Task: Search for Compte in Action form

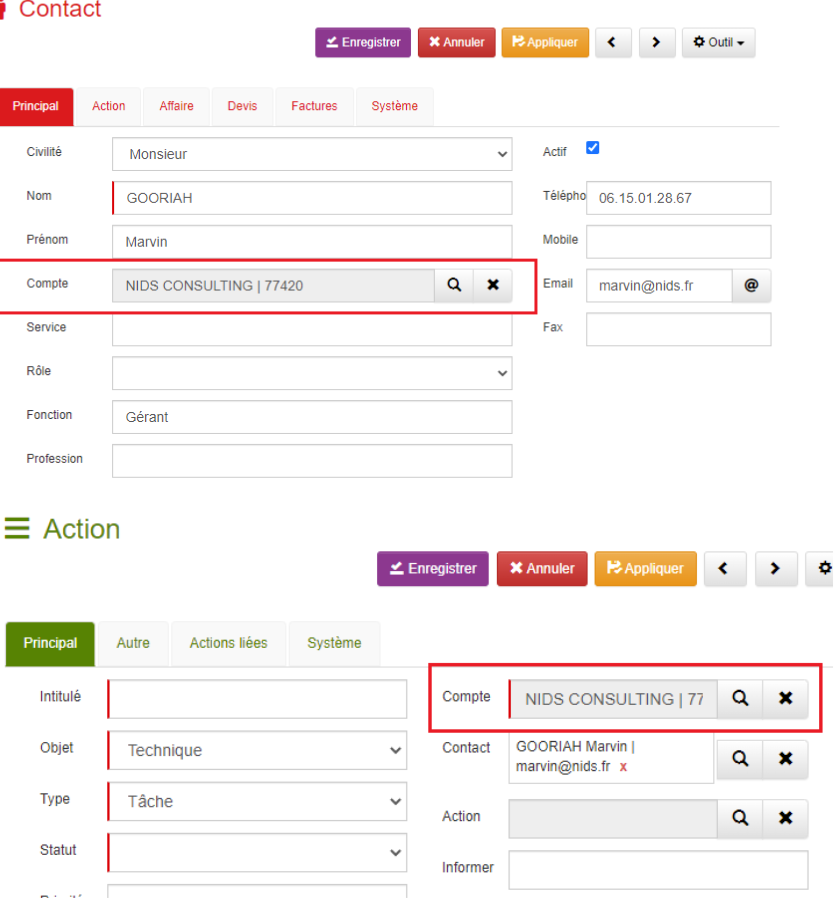Action: pyautogui.click(x=740, y=699)
